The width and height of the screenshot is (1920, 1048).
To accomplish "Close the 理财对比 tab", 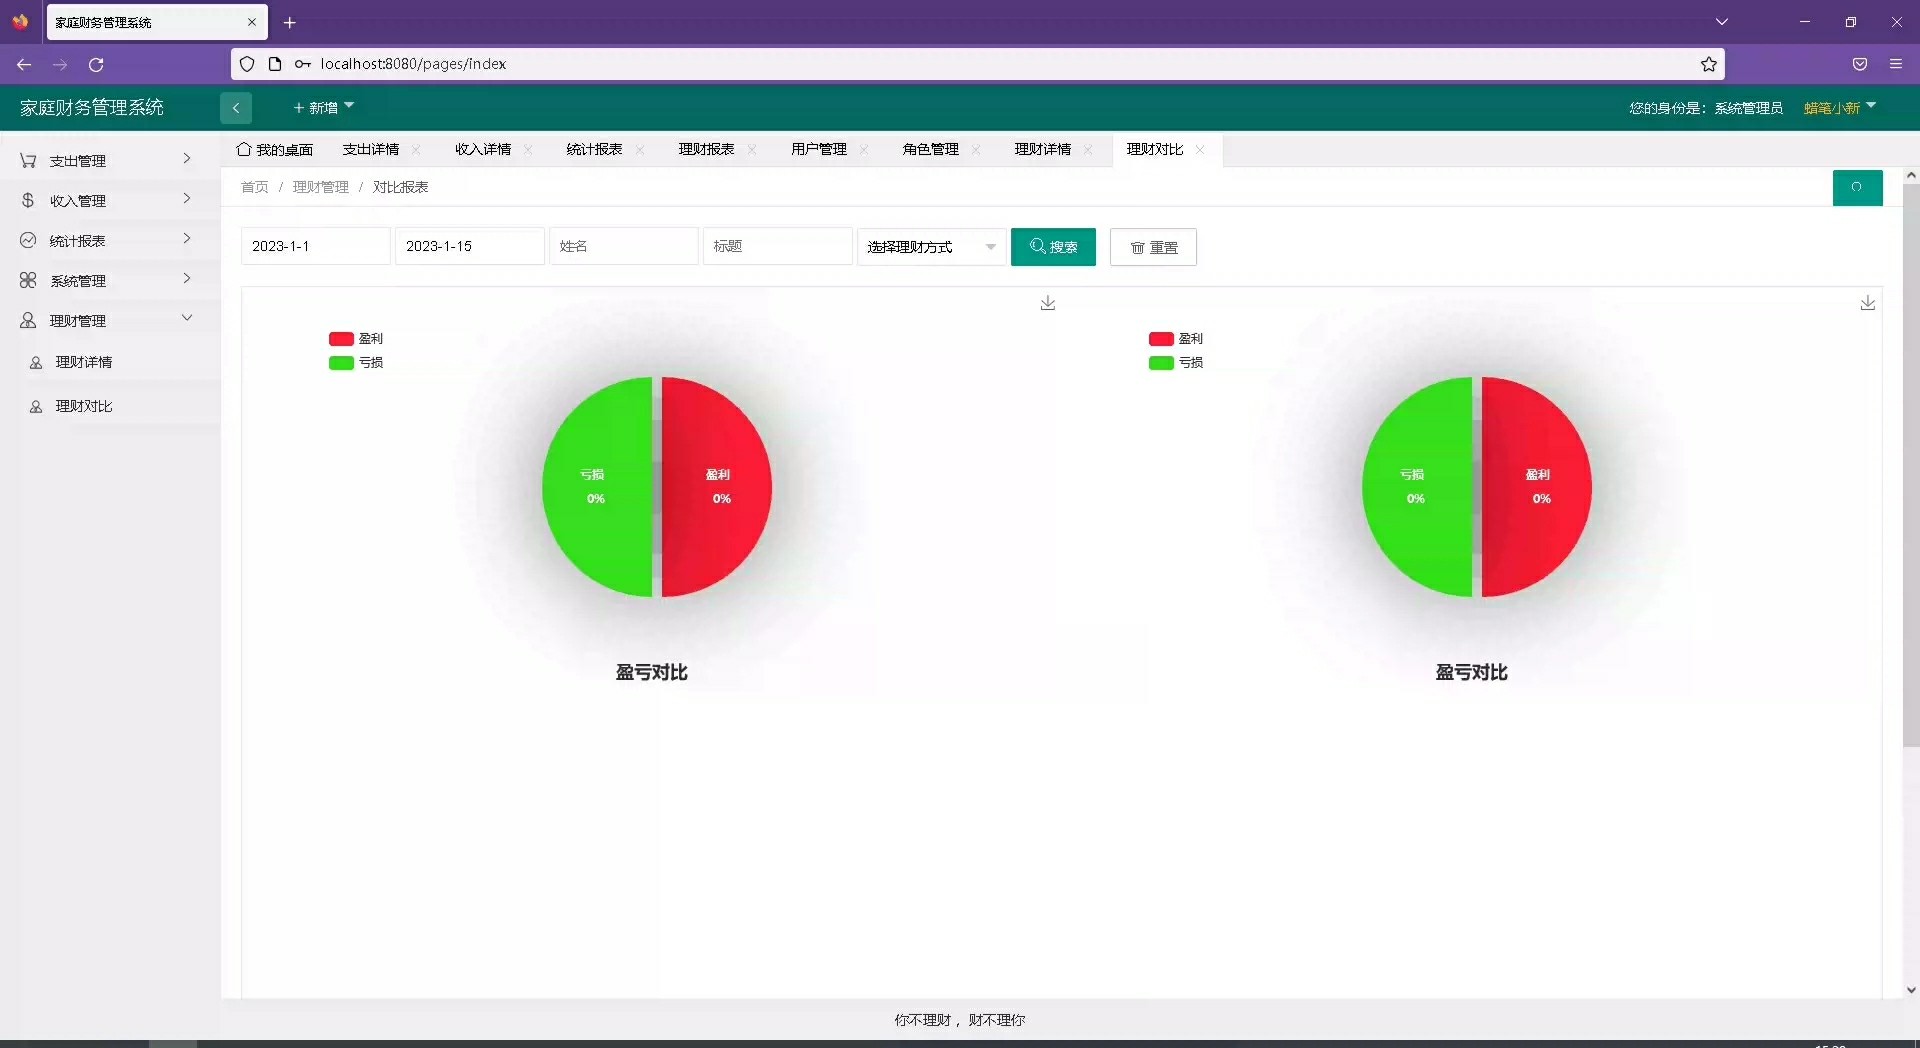I will (1200, 150).
